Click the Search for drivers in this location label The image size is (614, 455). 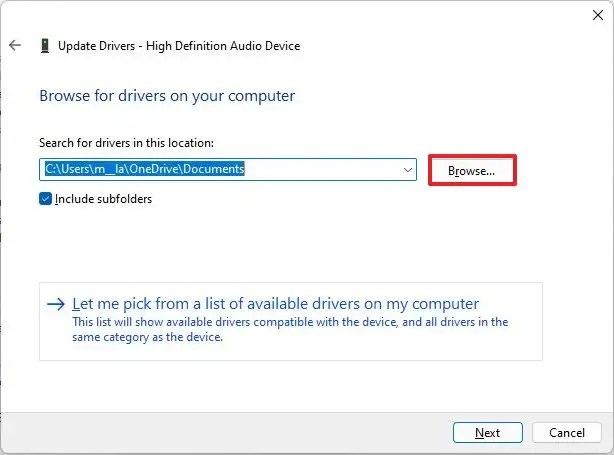click(x=126, y=143)
